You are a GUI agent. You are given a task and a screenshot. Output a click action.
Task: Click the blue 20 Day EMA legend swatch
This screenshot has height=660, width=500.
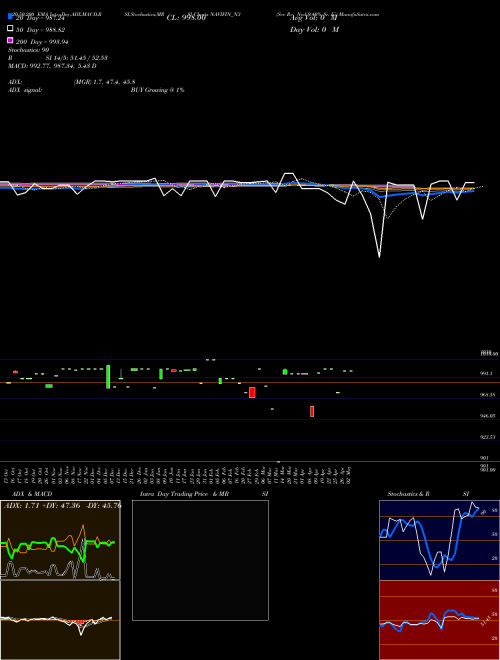point(10,16)
